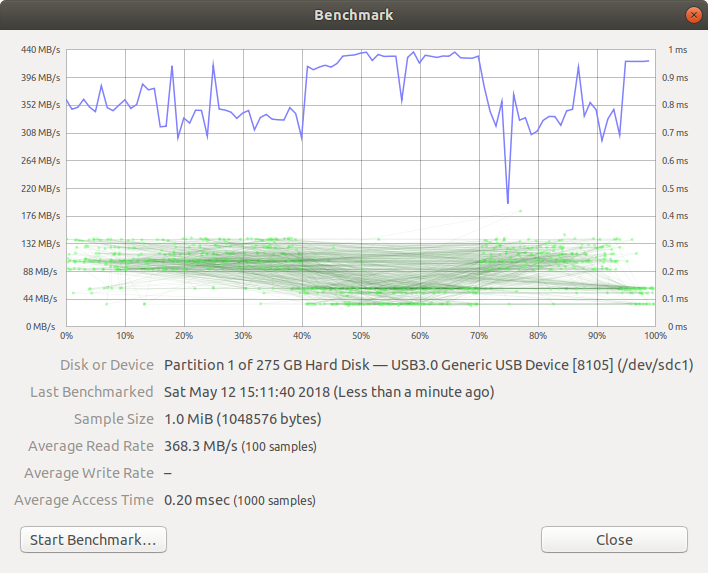
Task: Click the '0.7 ms' right axis label
Action: (675, 133)
